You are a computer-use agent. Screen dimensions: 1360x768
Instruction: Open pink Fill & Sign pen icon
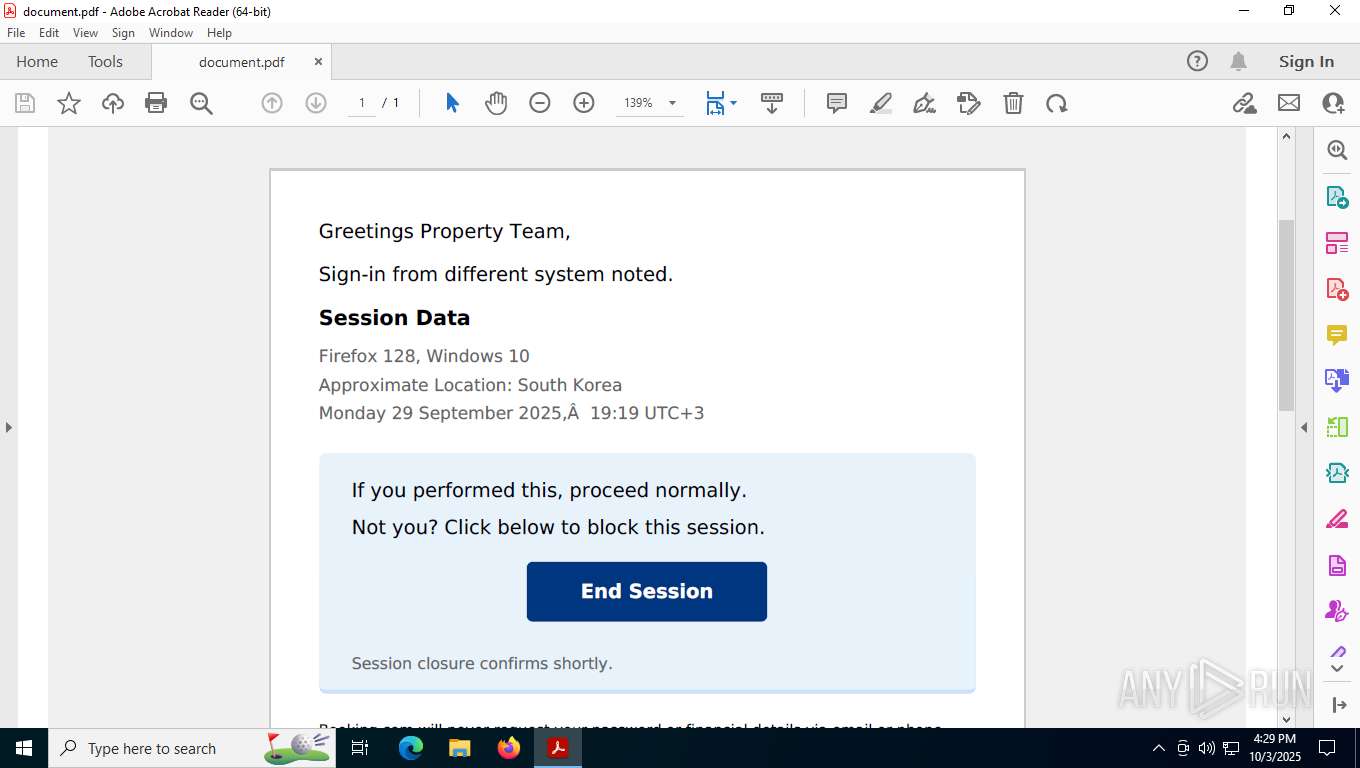tap(1337, 519)
